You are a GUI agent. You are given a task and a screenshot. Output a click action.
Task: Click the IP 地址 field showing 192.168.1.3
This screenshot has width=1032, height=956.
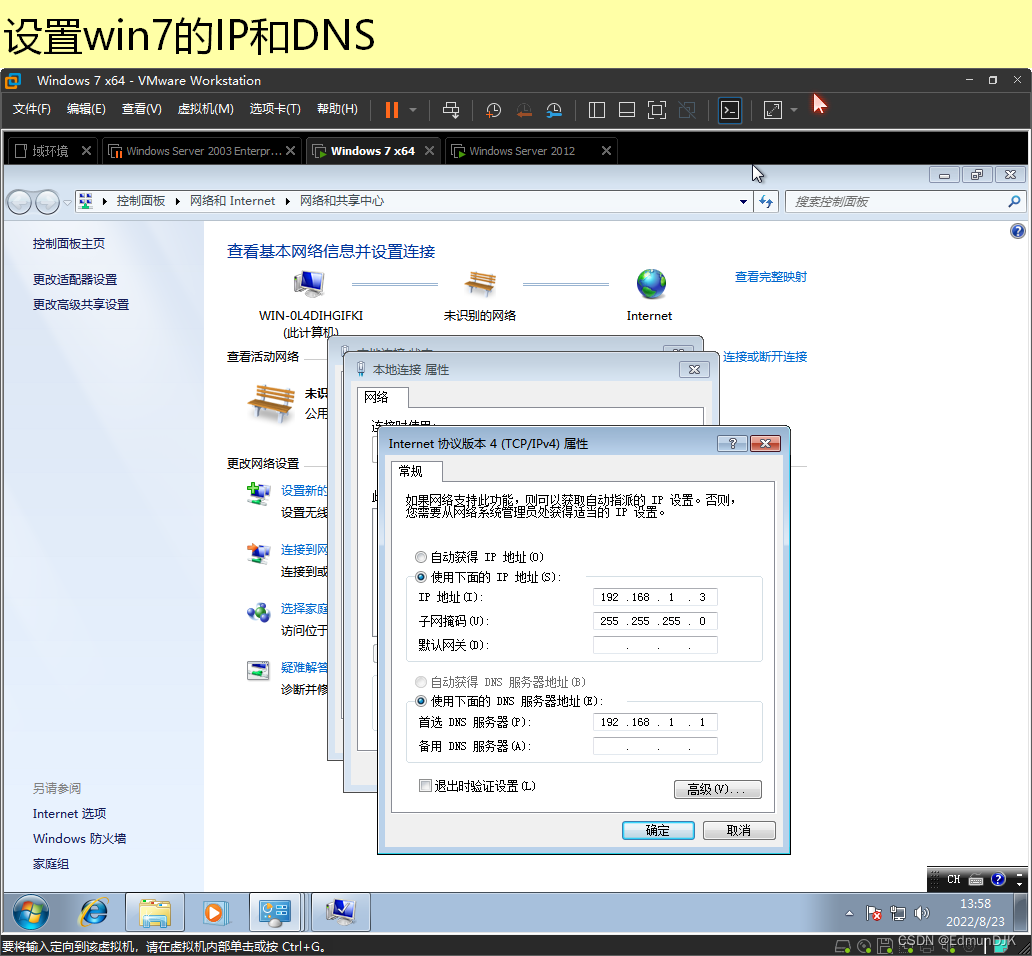click(655, 597)
